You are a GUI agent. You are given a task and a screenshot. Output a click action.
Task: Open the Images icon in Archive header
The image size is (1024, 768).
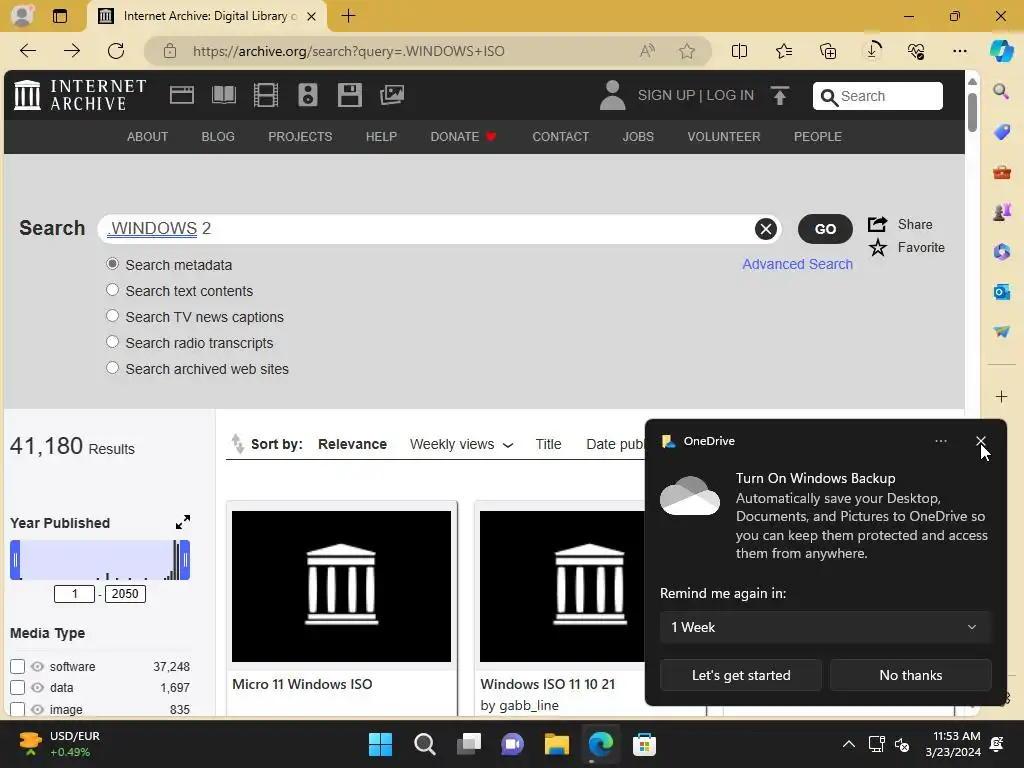click(x=392, y=95)
